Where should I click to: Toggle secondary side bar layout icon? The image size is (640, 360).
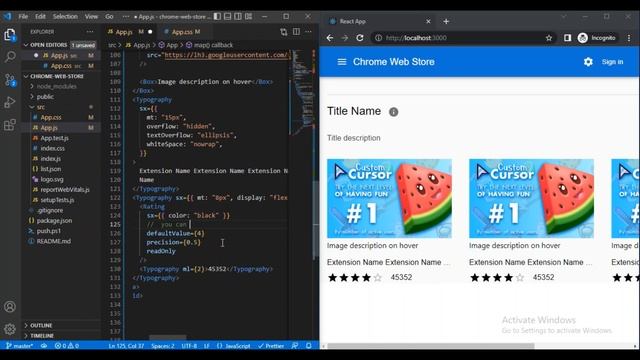[x=238, y=16]
